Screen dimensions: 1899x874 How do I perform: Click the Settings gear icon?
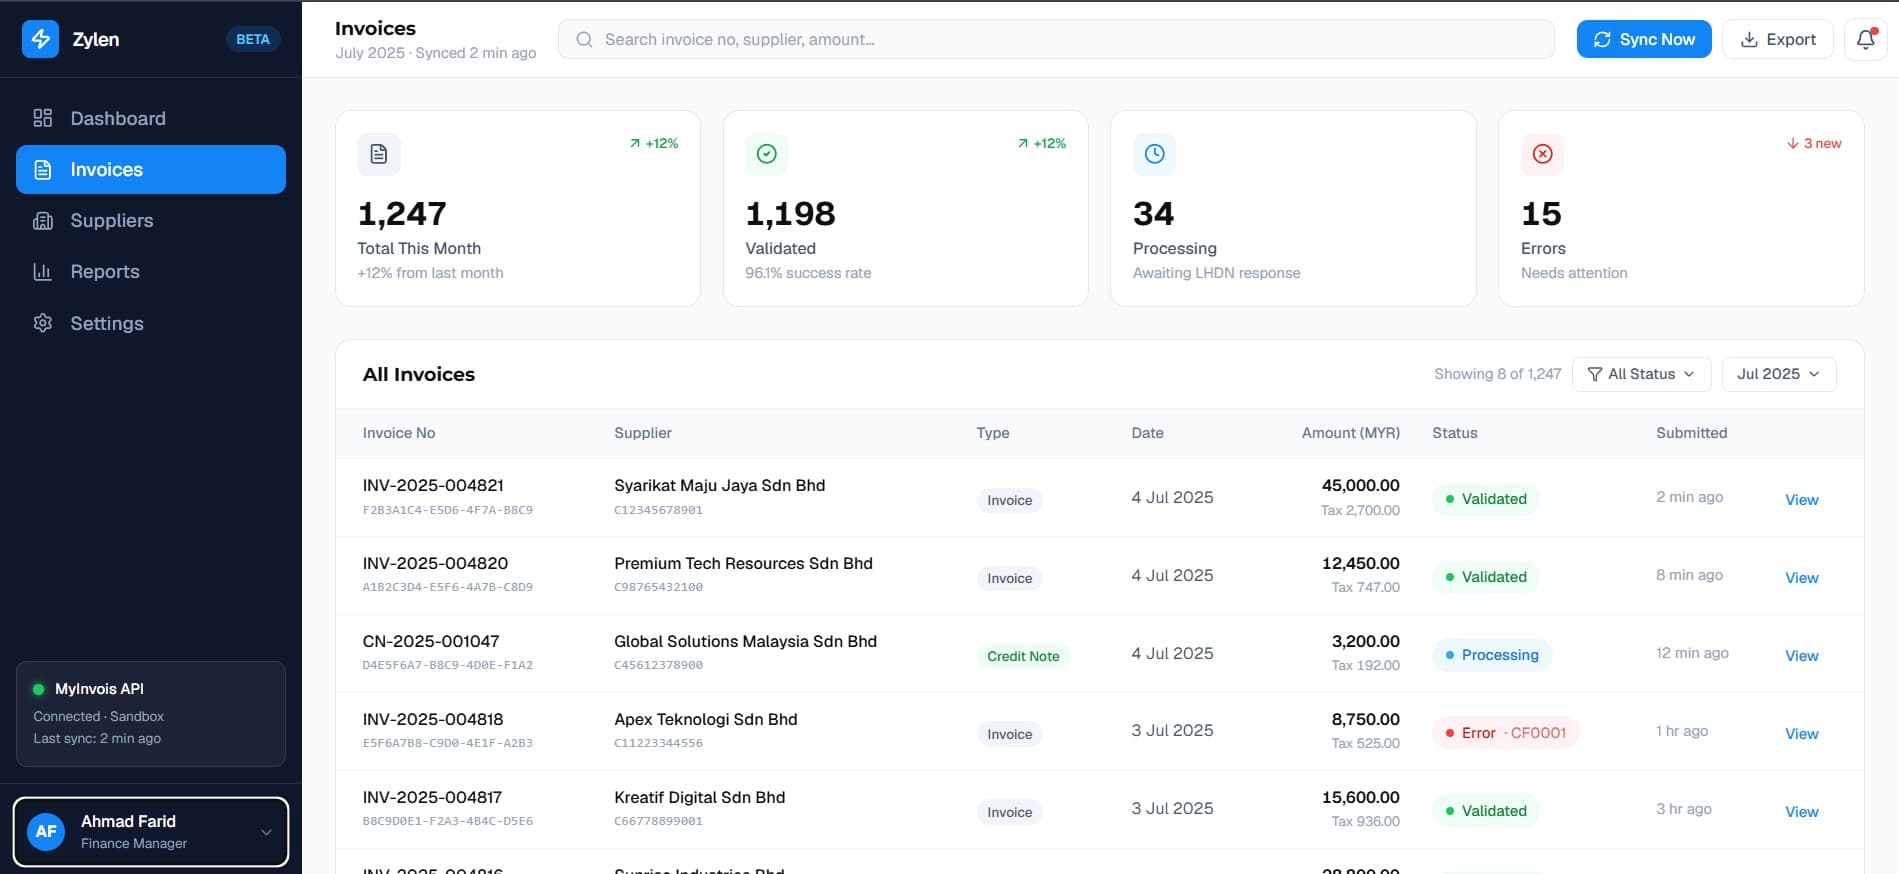coord(43,323)
